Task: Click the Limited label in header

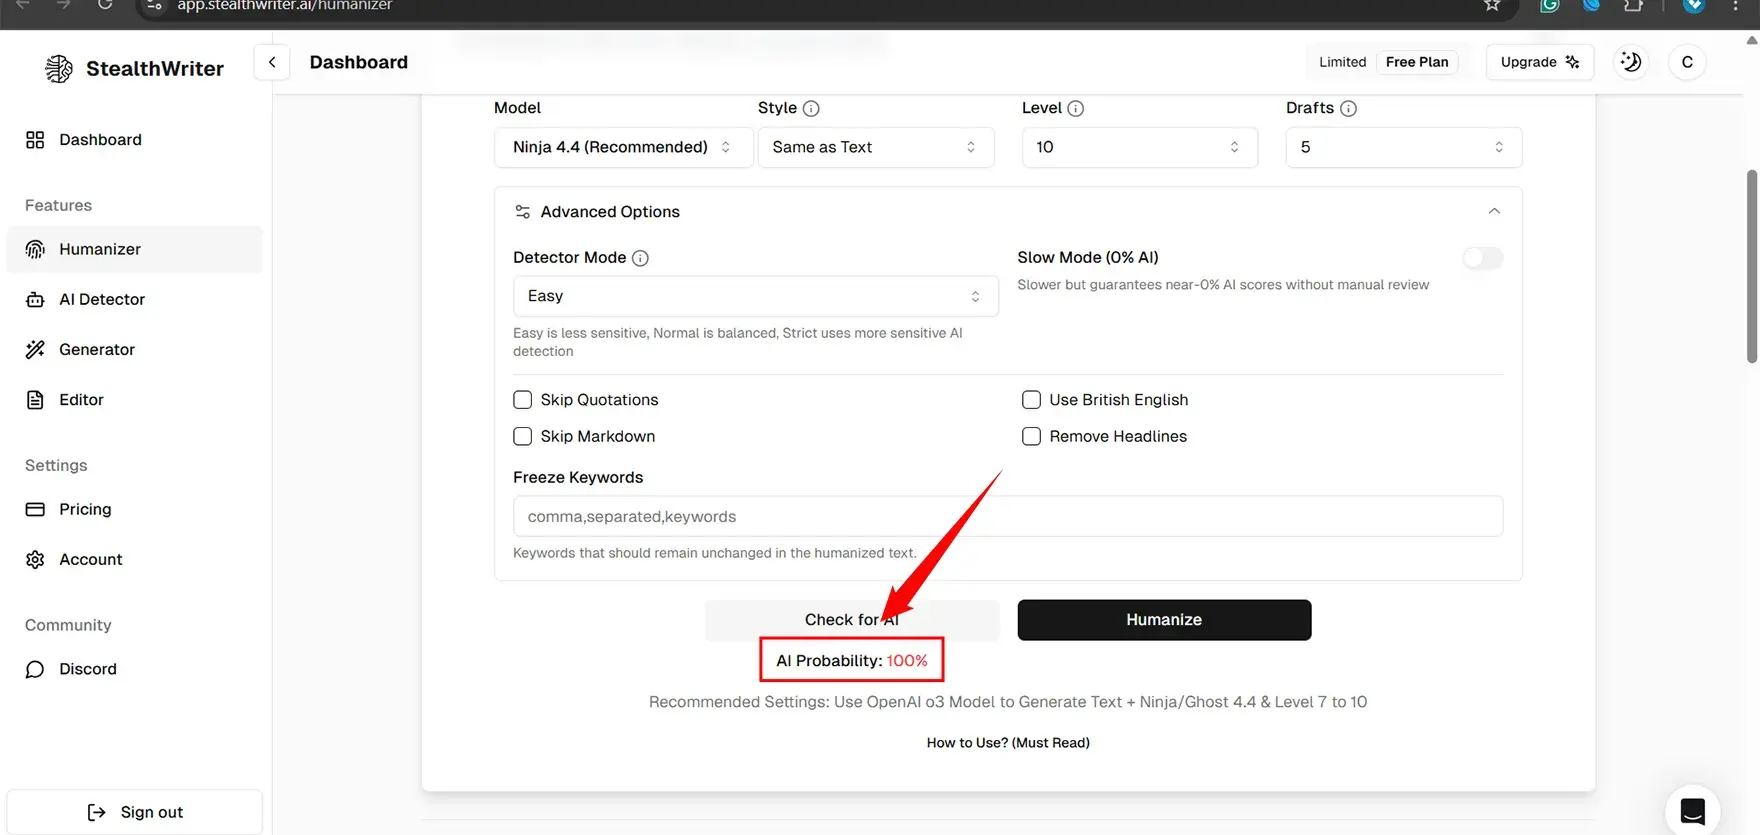Action: point(1342,62)
